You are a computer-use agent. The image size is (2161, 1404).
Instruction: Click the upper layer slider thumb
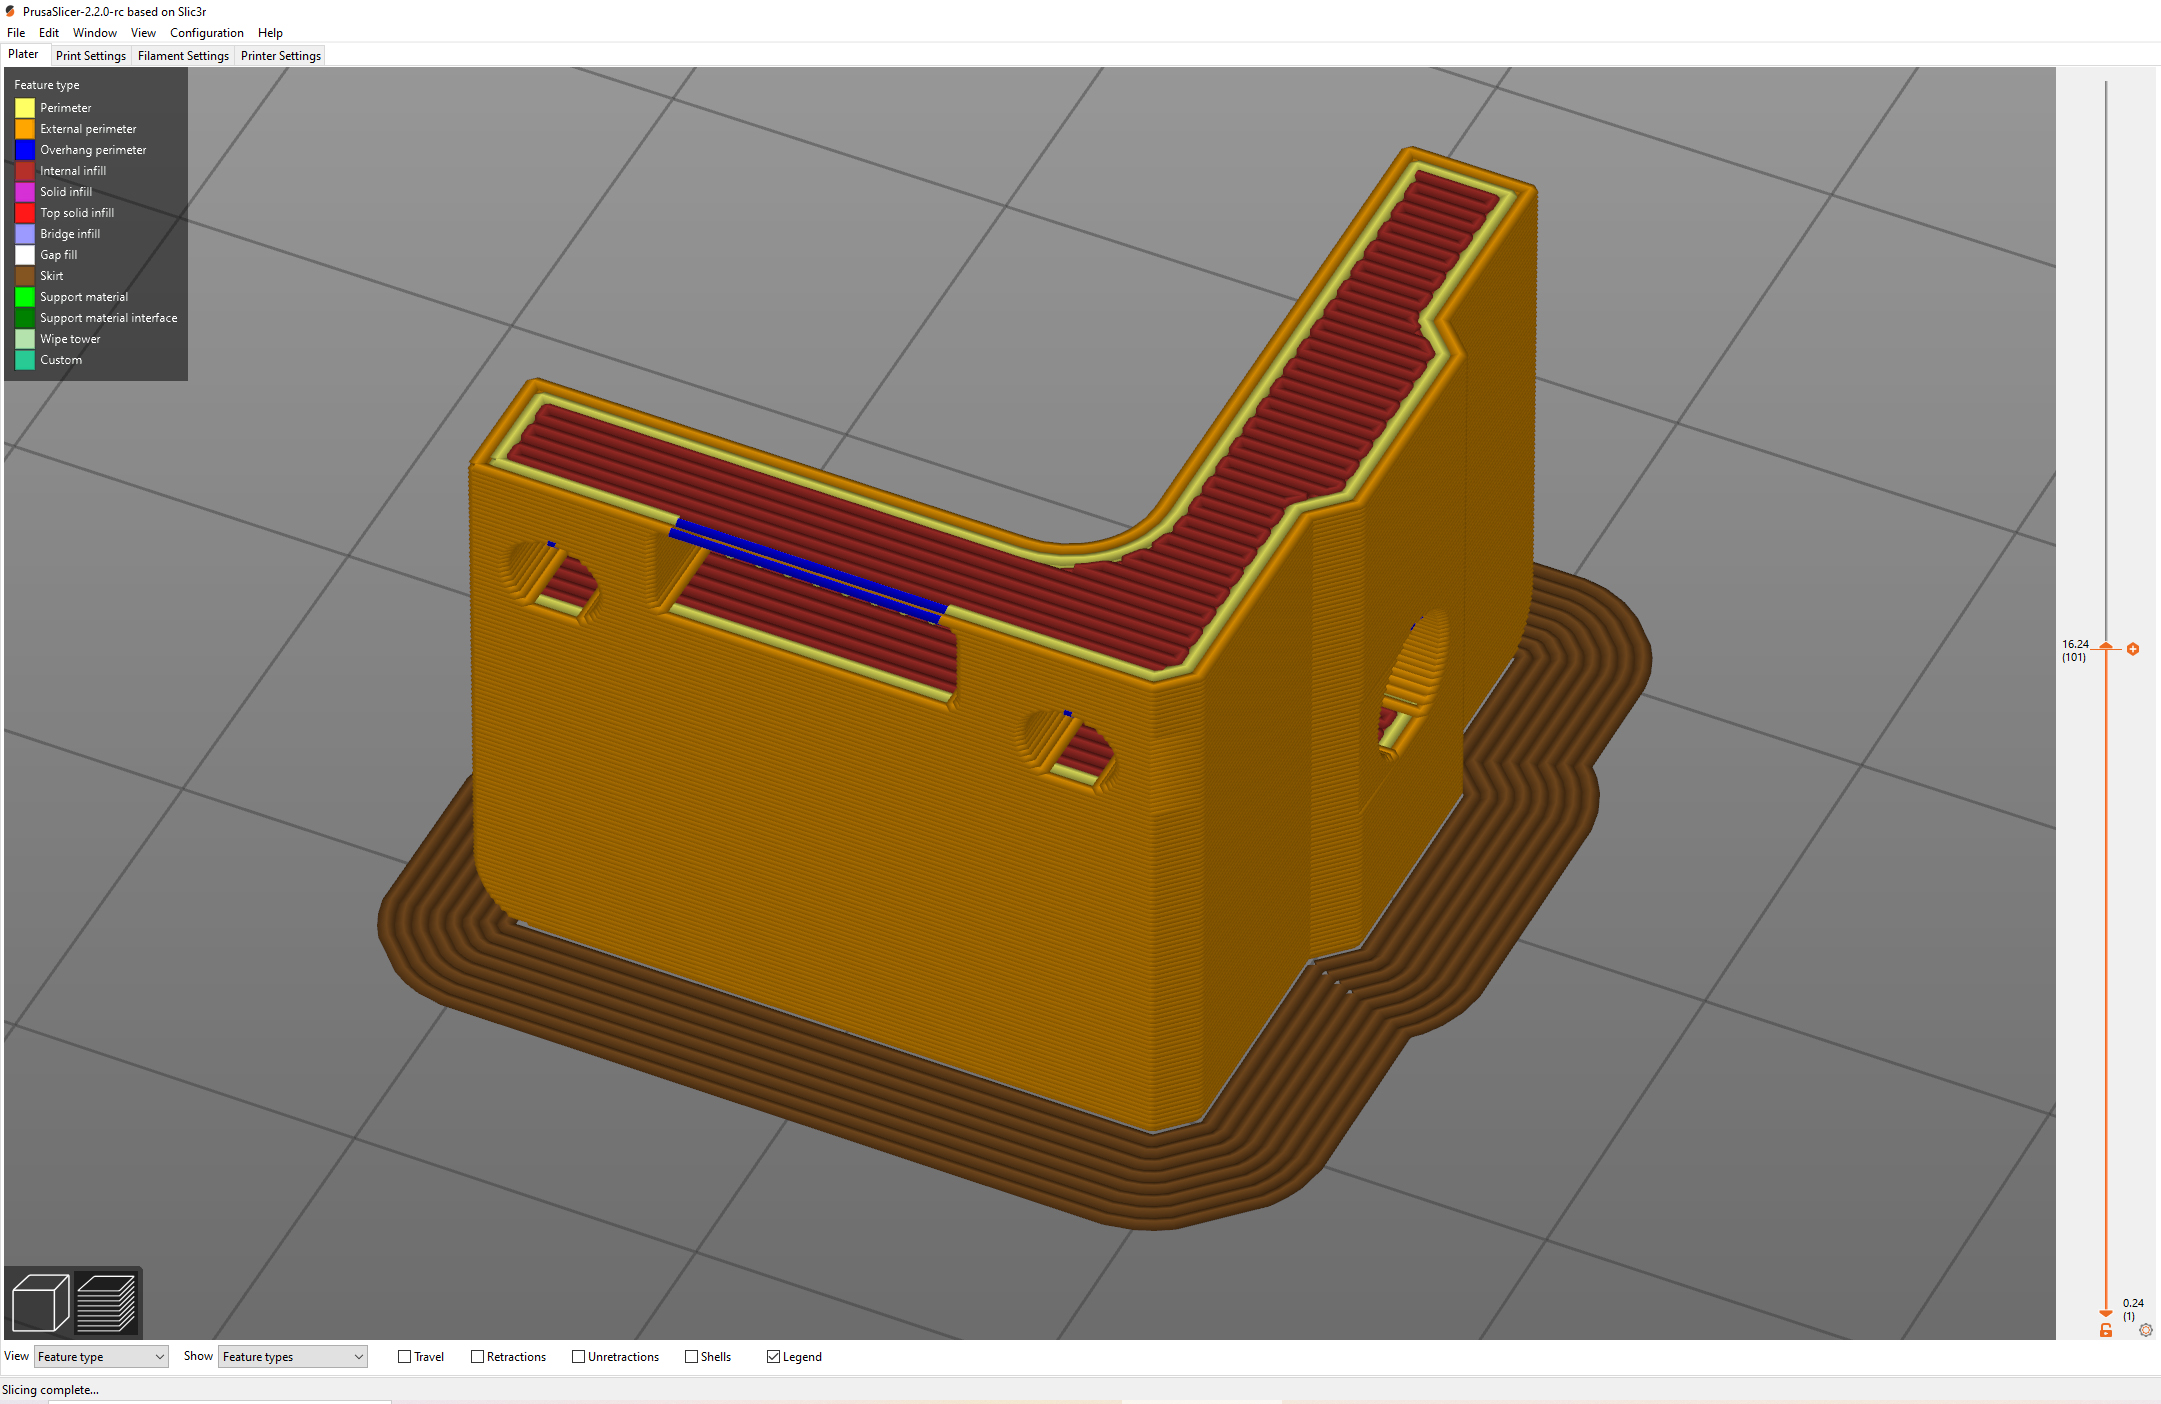(2106, 647)
